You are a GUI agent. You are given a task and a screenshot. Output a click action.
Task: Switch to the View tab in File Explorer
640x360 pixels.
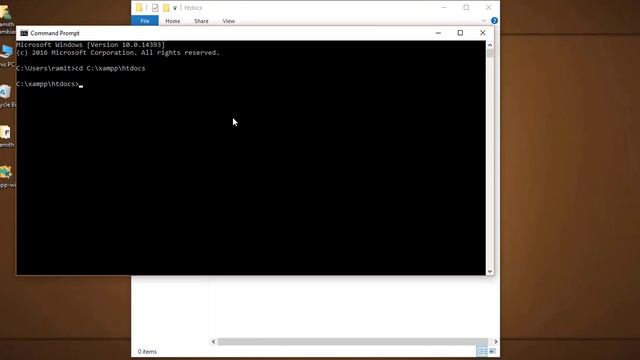click(229, 21)
